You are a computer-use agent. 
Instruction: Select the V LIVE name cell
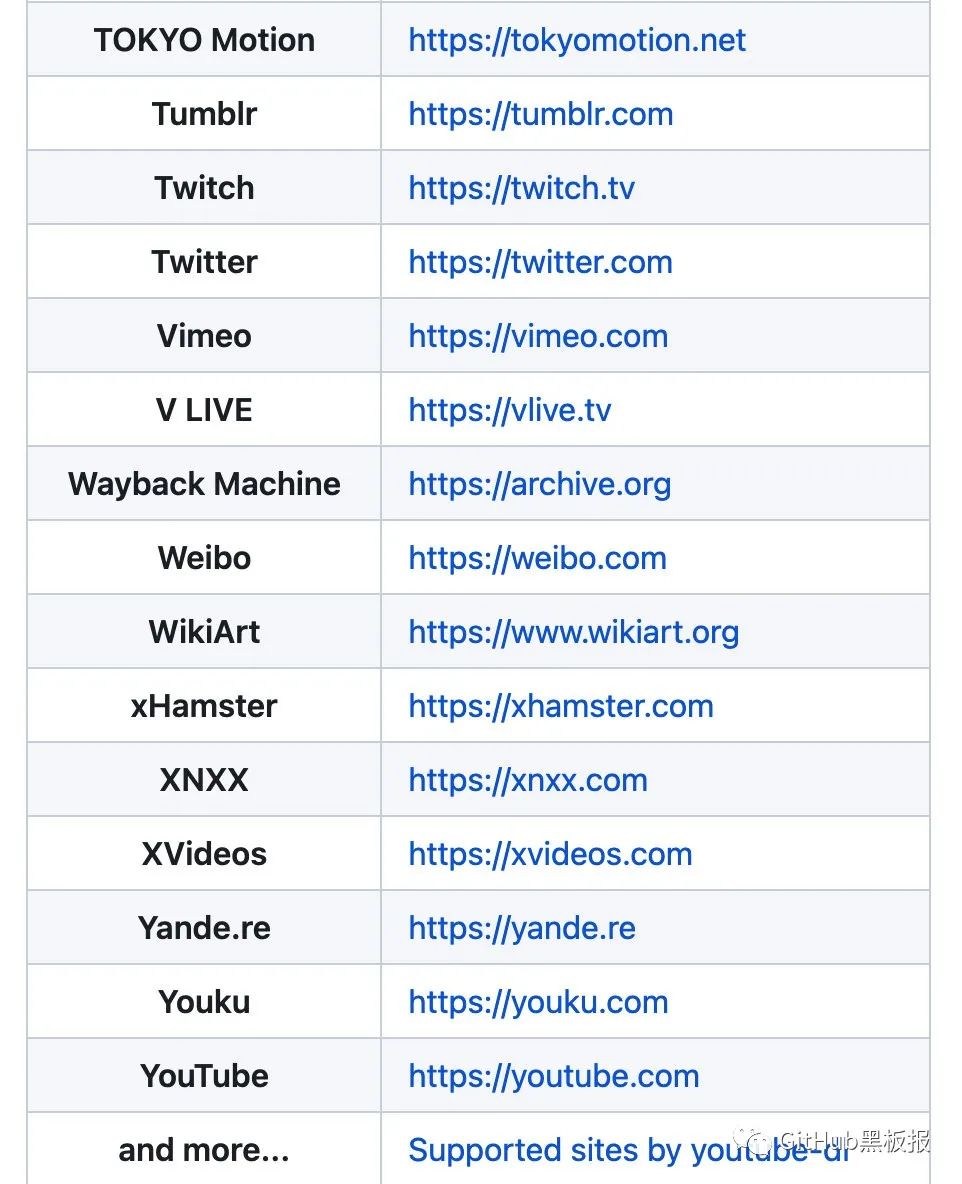204,409
